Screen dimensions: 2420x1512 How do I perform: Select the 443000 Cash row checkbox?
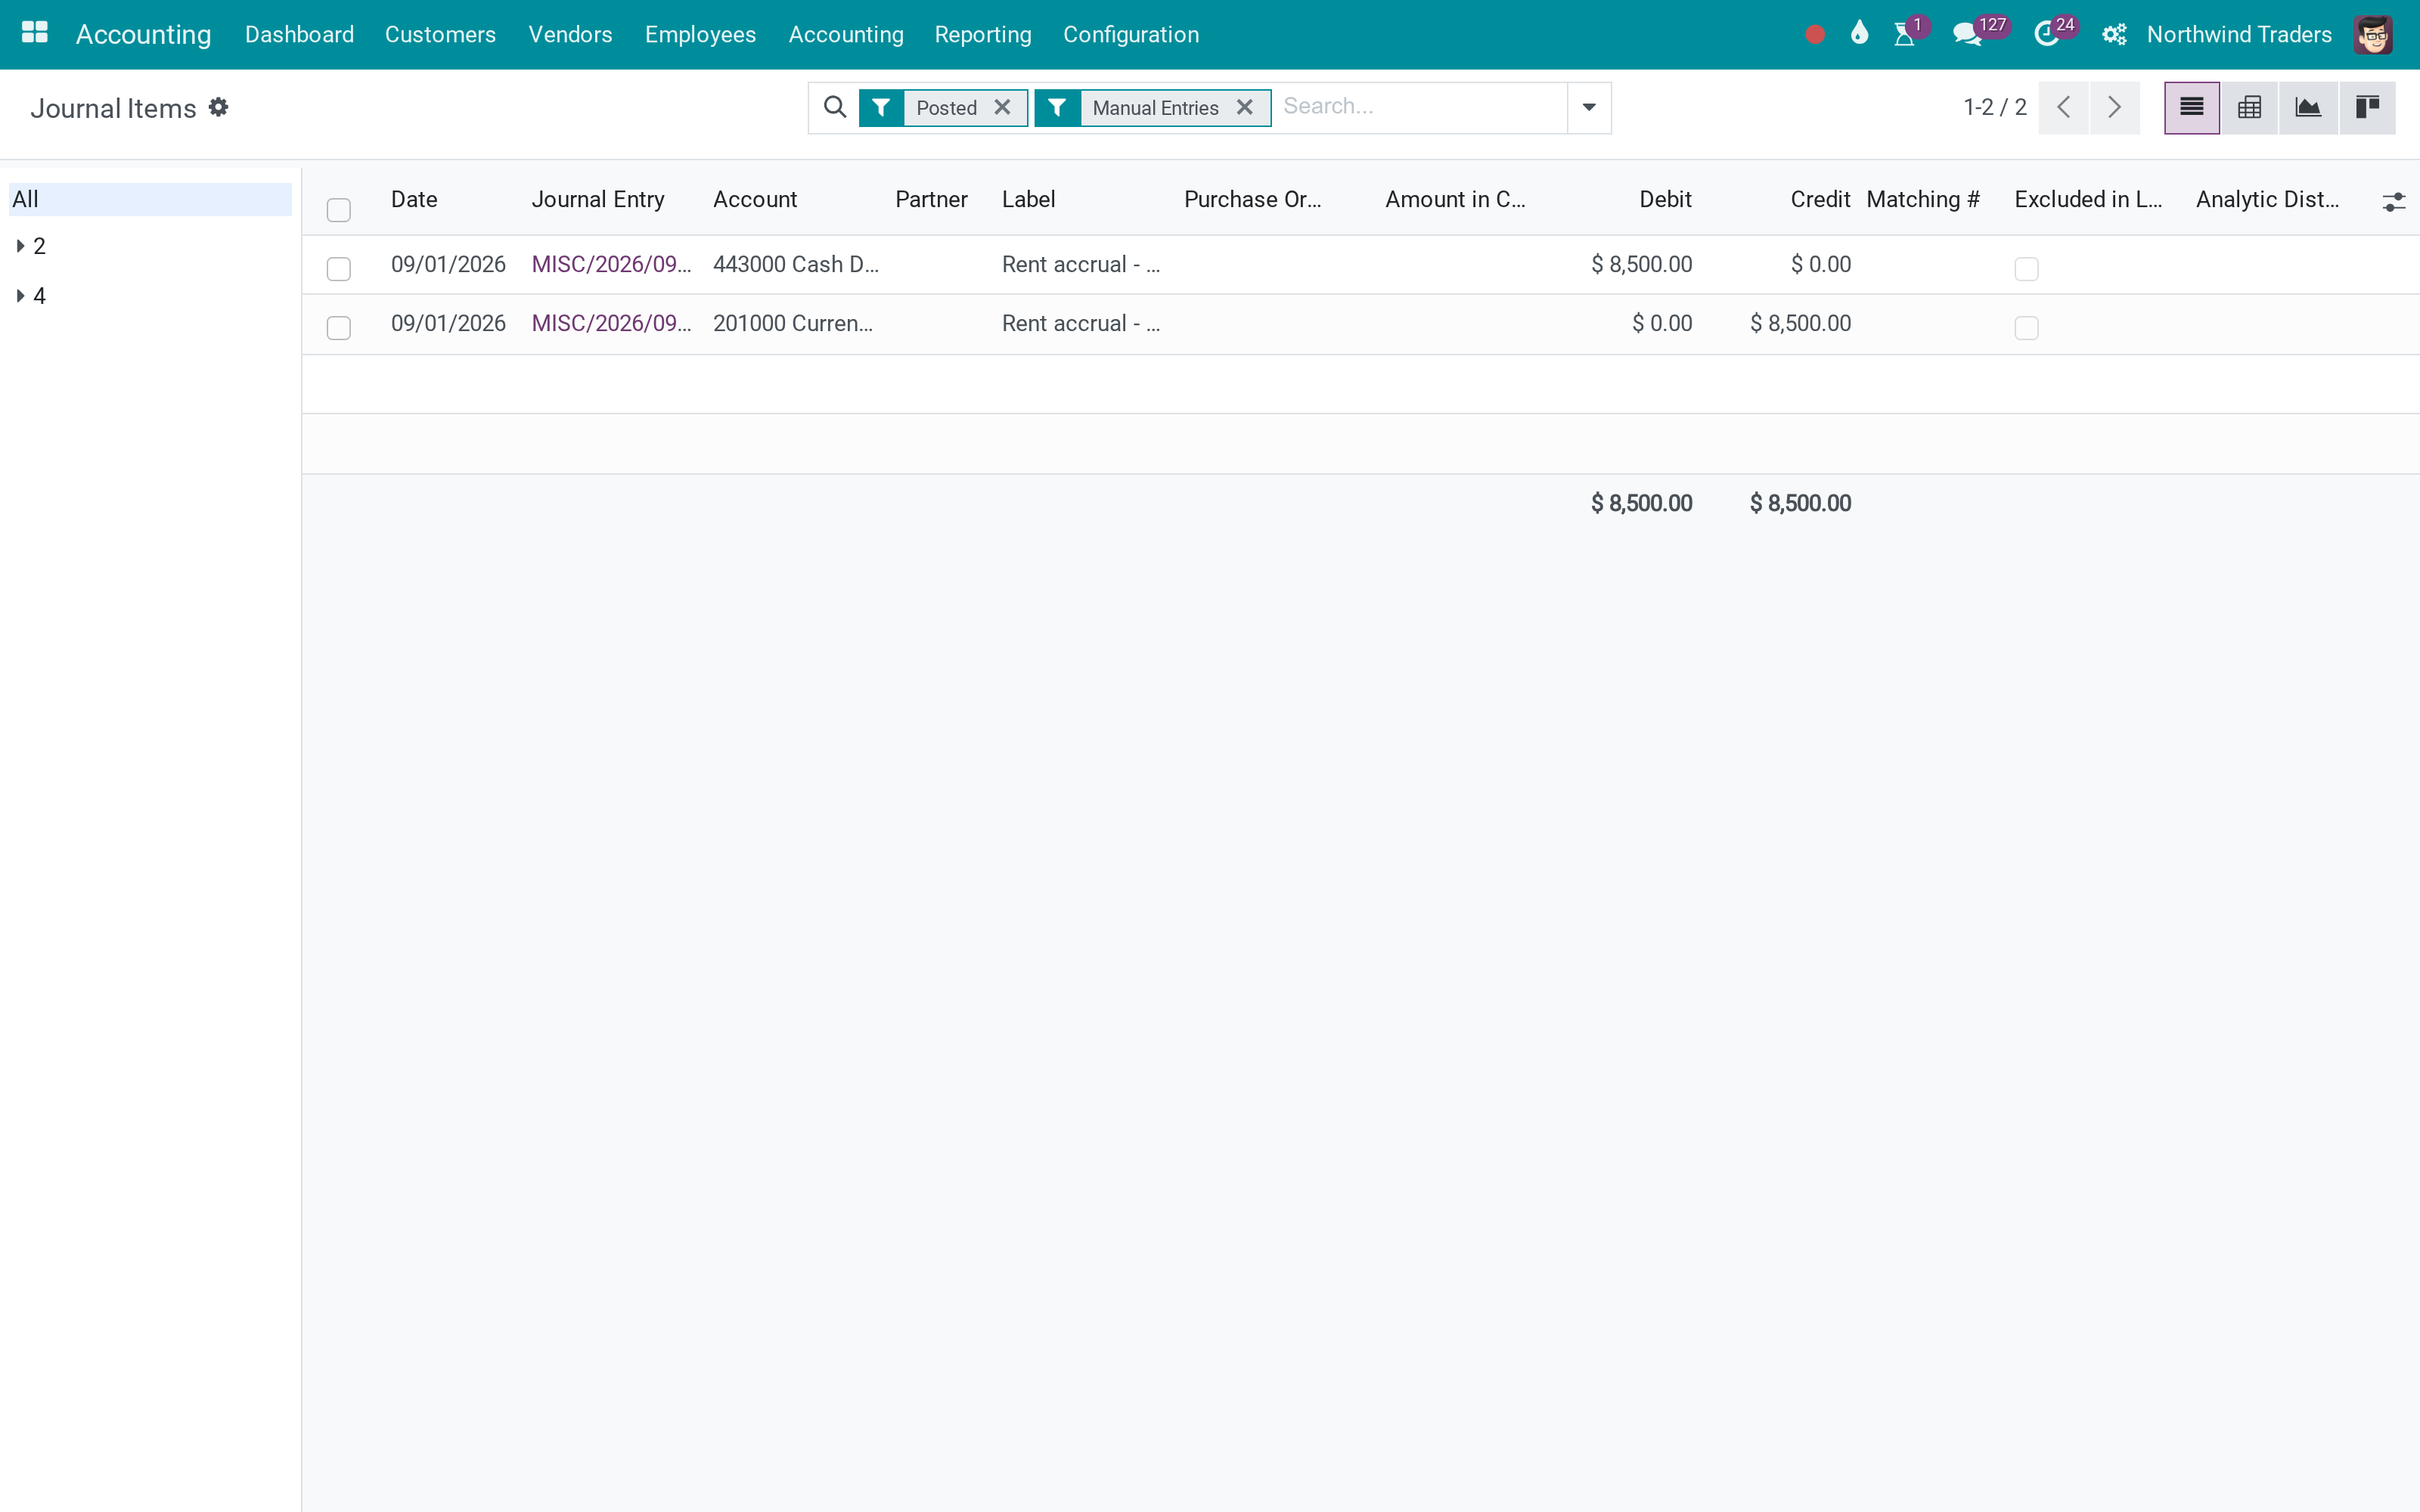click(x=339, y=268)
